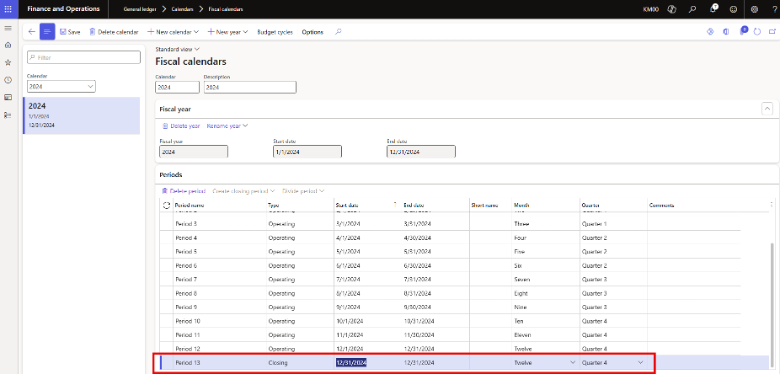Open Favorites star in the sidebar

tap(7, 63)
